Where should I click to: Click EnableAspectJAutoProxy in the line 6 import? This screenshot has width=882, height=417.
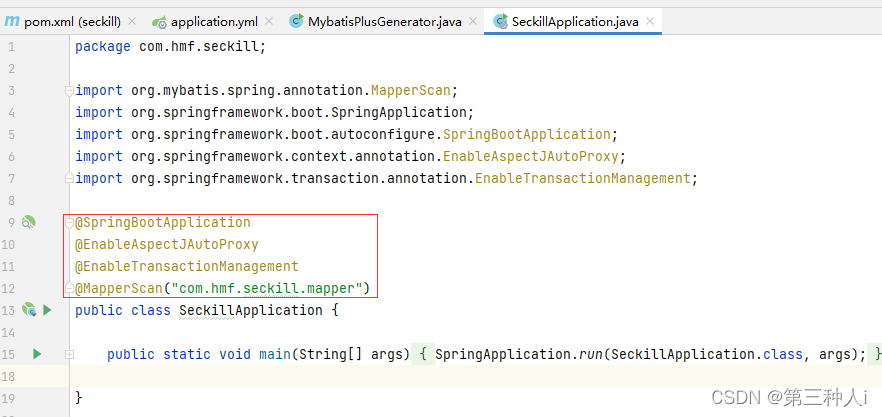coord(530,156)
